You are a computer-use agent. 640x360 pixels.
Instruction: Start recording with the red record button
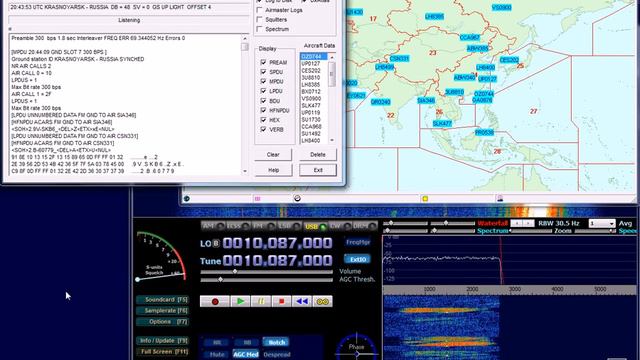pyautogui.click(x=215, y=301)
